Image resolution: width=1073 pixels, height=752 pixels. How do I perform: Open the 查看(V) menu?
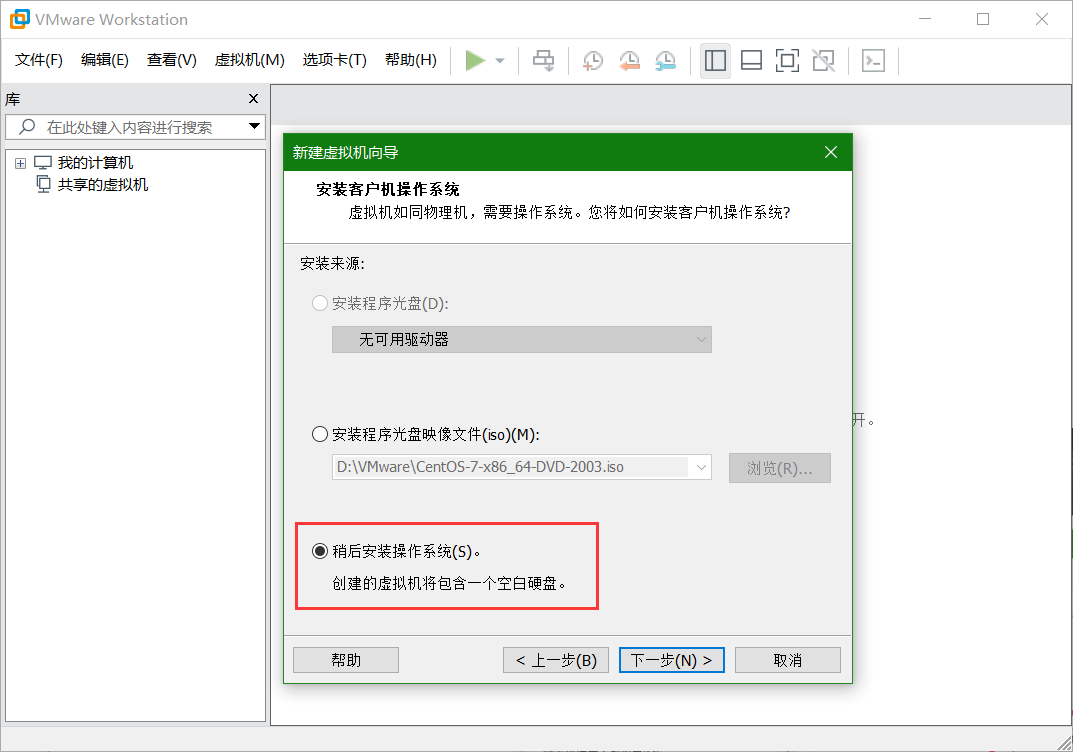pyautogui.click(x=172, y=60)
